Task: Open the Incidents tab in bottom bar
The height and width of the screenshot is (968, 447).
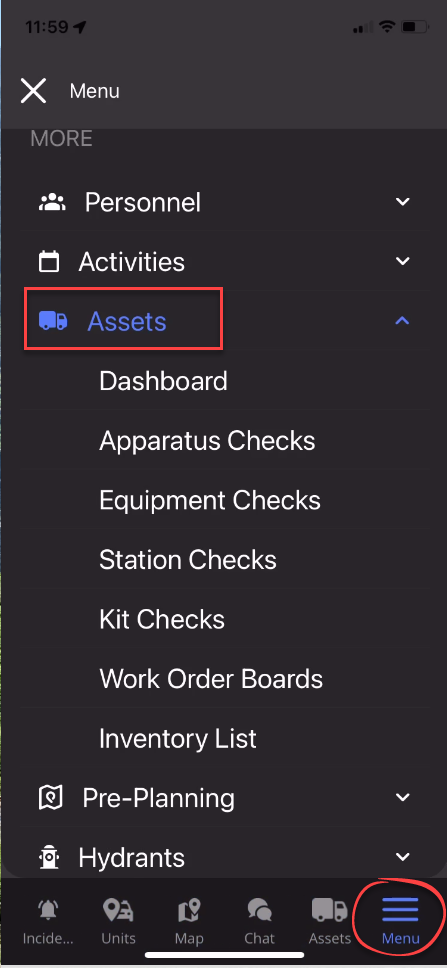Action: pos(48,922)
